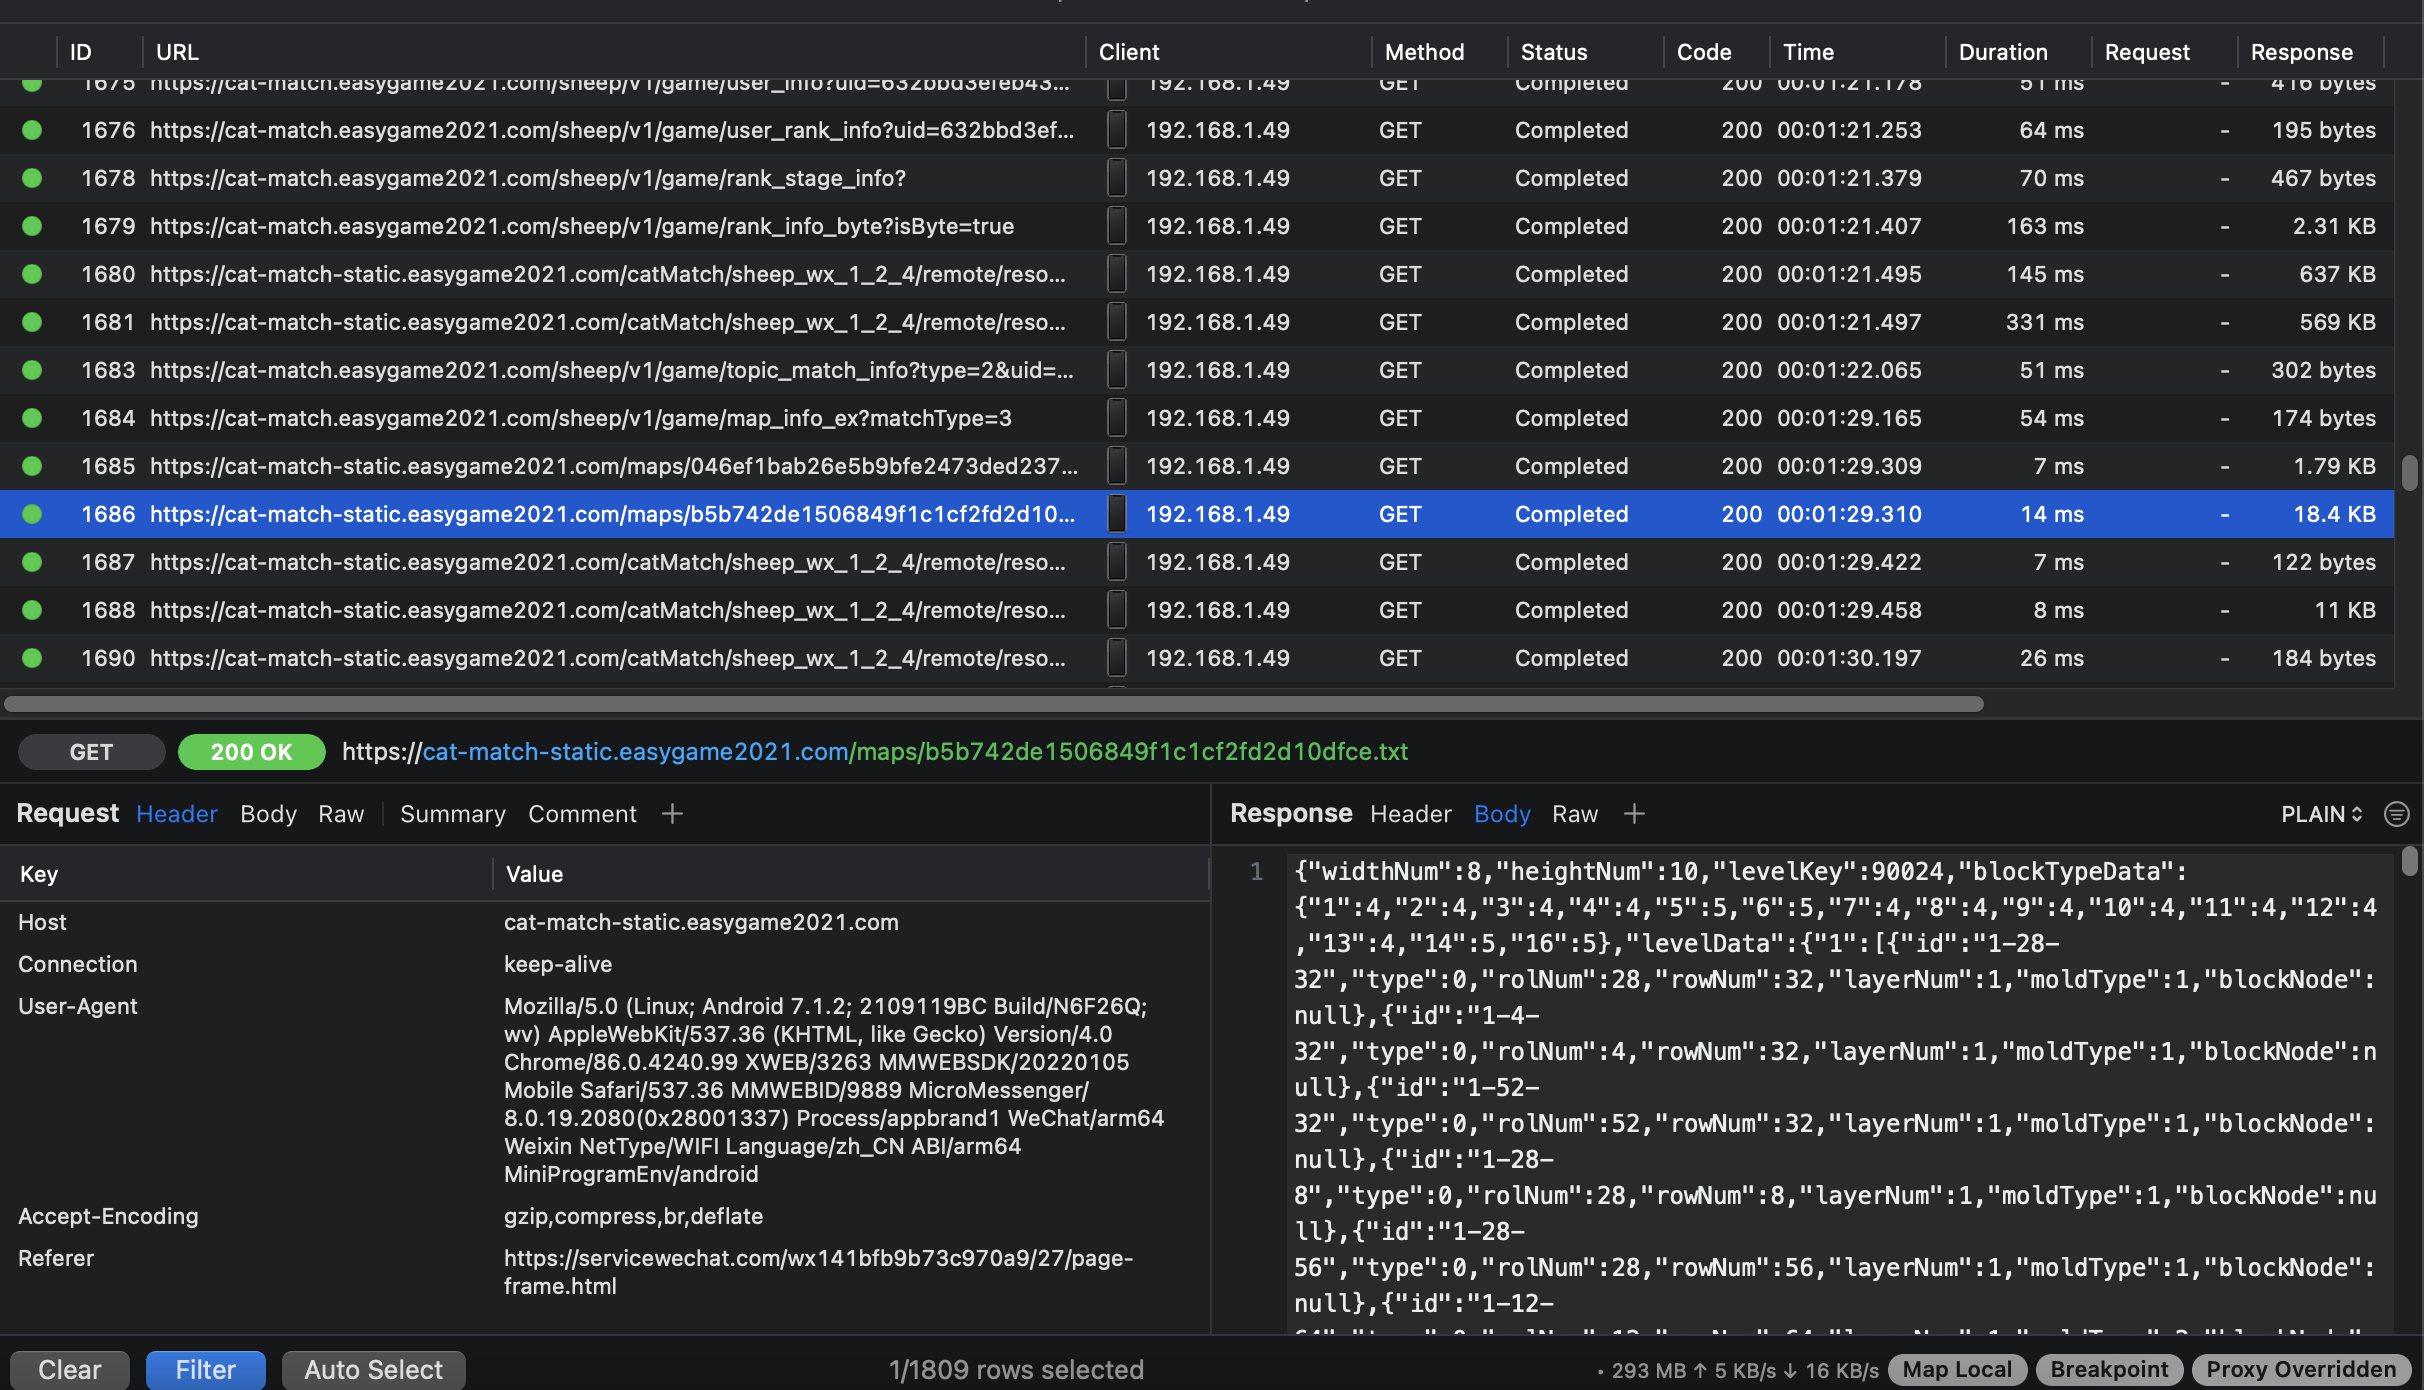Click the 200 OK status badge
The image size is (2424, 1390).
[251, 751]
